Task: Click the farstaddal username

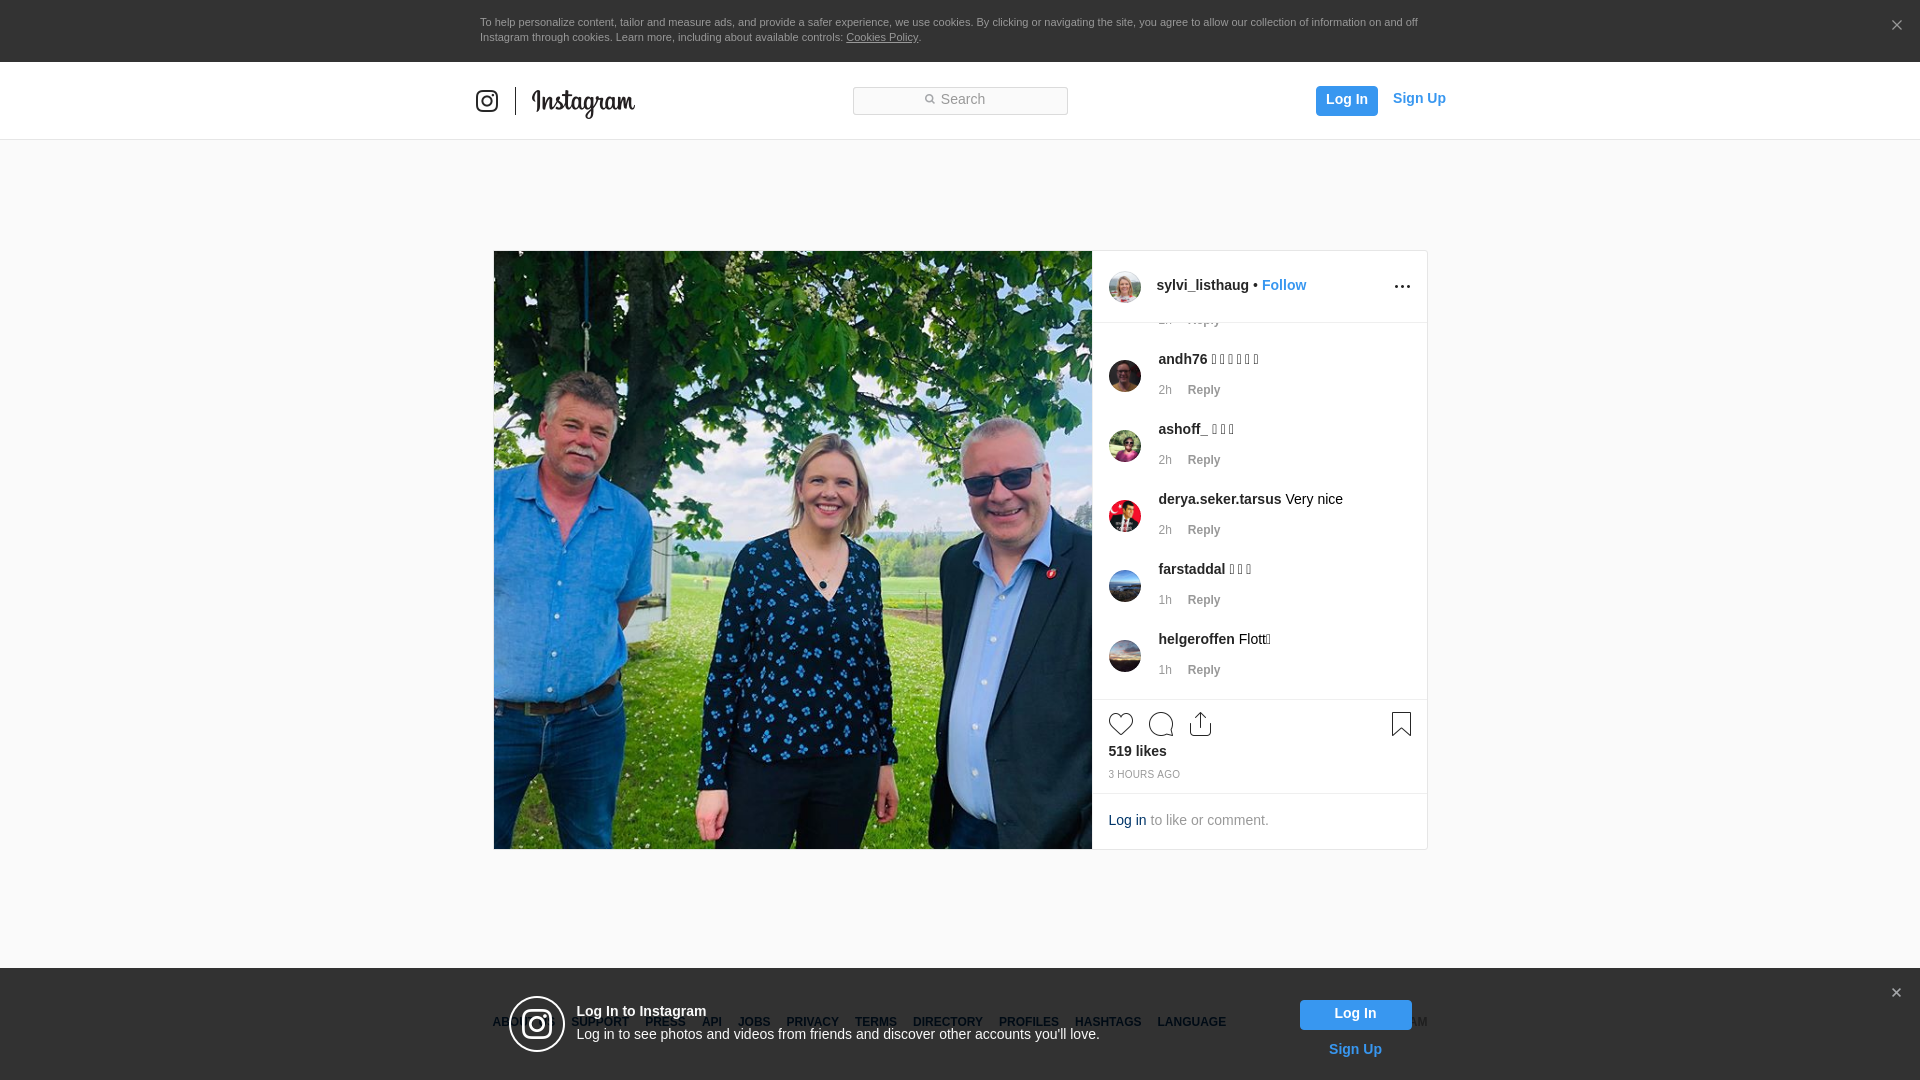Action: click(x=1192, y=569)
